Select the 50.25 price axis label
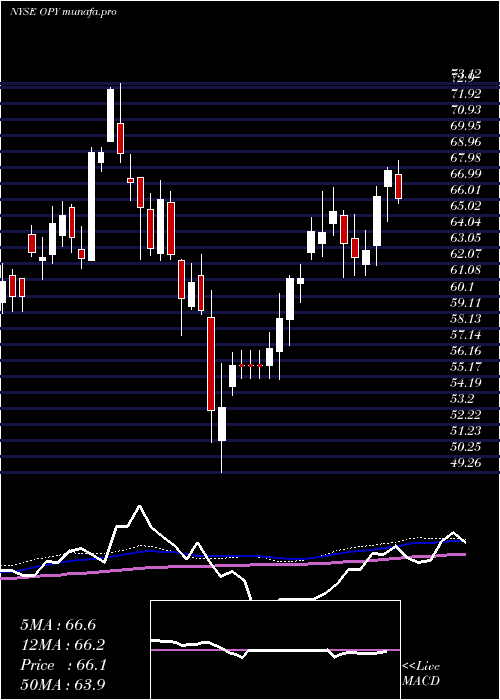Screen dimensions: 500x700 466,447
